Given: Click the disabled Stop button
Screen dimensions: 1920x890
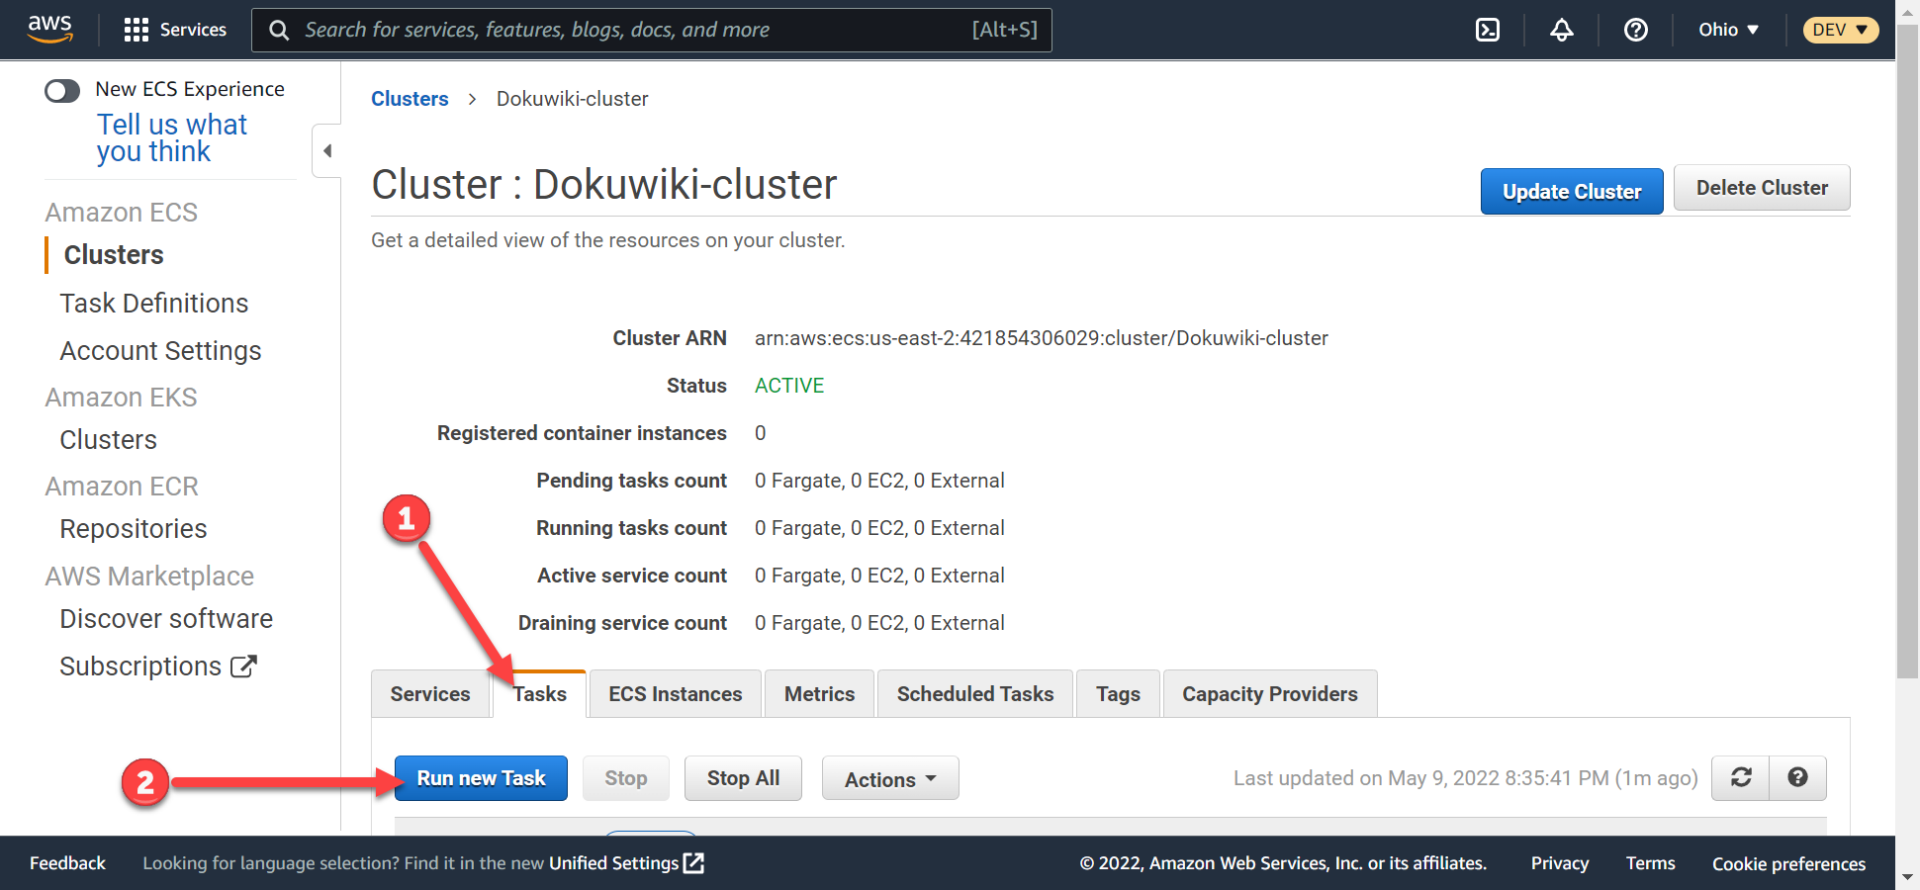Looking at the screenshot, I should click(626, 778).
